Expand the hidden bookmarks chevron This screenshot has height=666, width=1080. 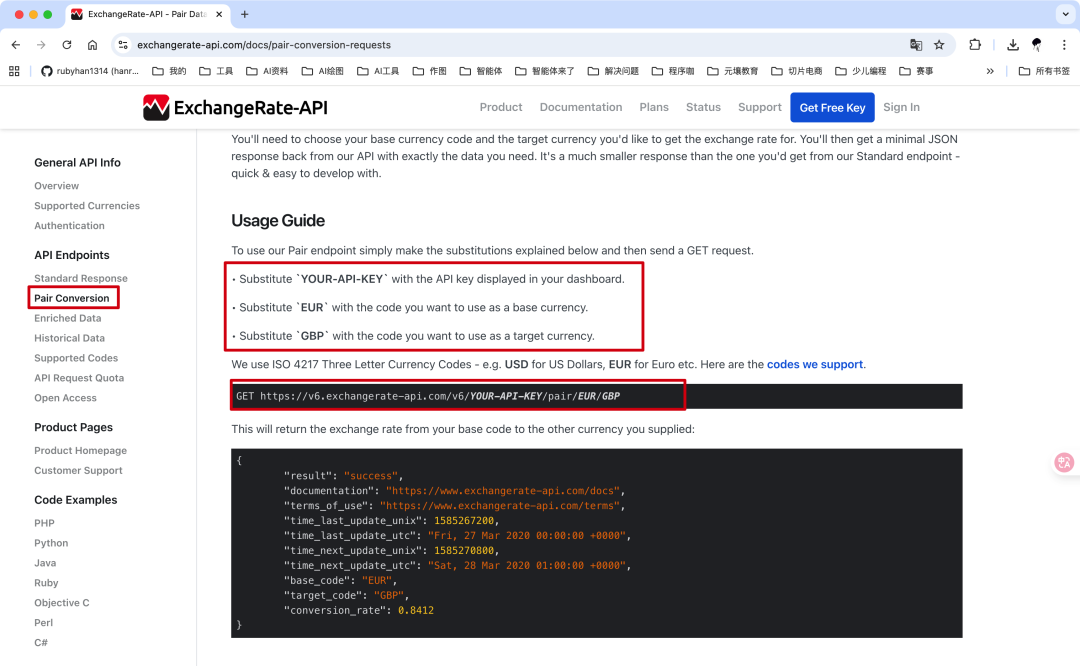990,71
